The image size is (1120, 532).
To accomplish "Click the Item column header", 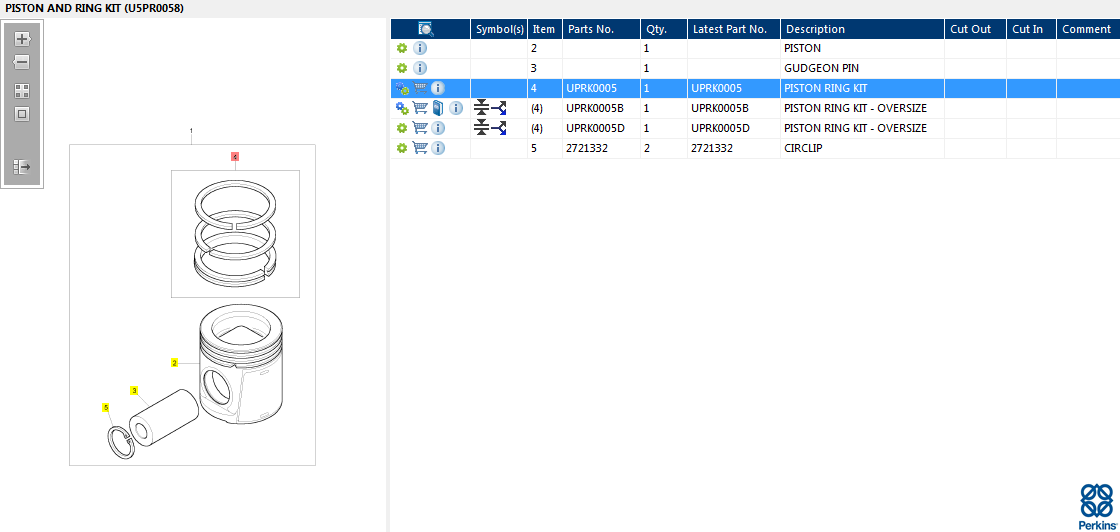I will 544,29.
